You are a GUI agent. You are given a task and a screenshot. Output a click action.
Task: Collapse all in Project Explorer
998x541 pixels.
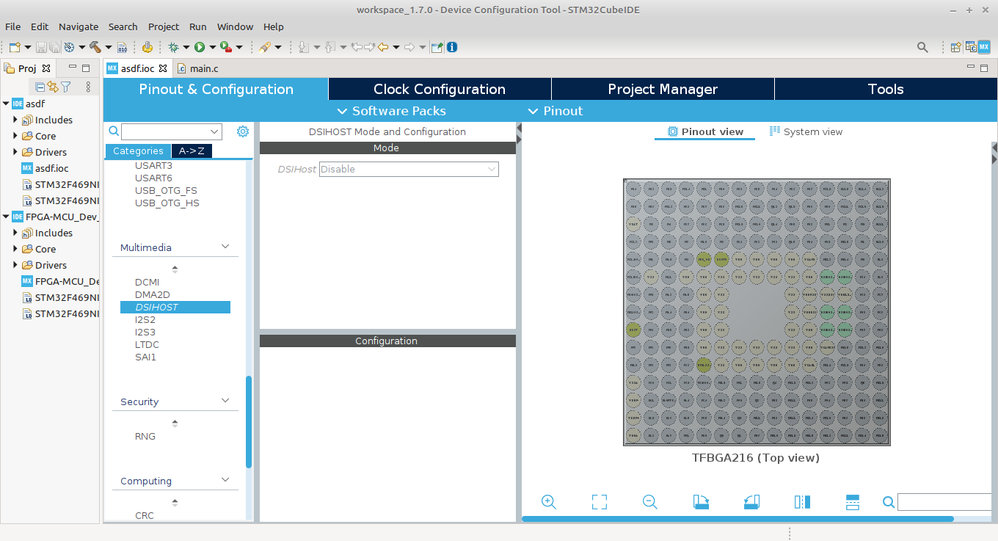39,87
